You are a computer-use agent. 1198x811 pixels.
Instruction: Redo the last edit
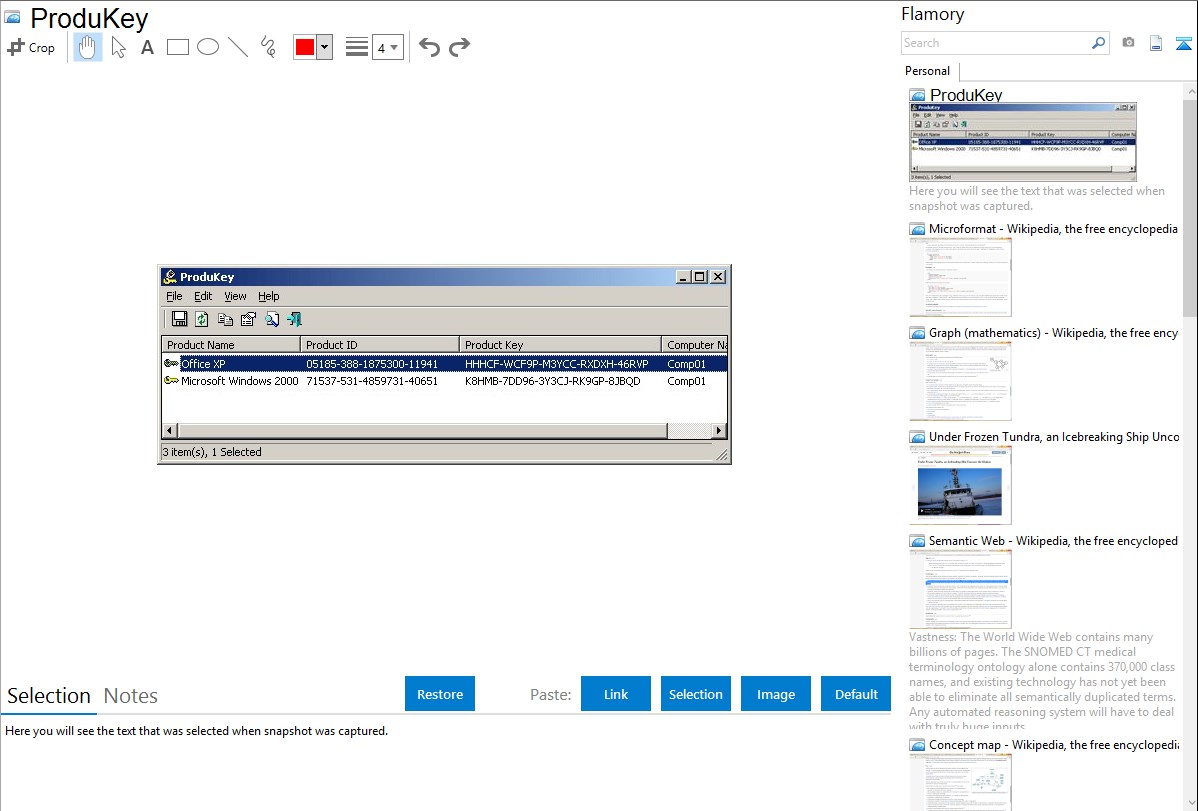click(x=459, y=47)
